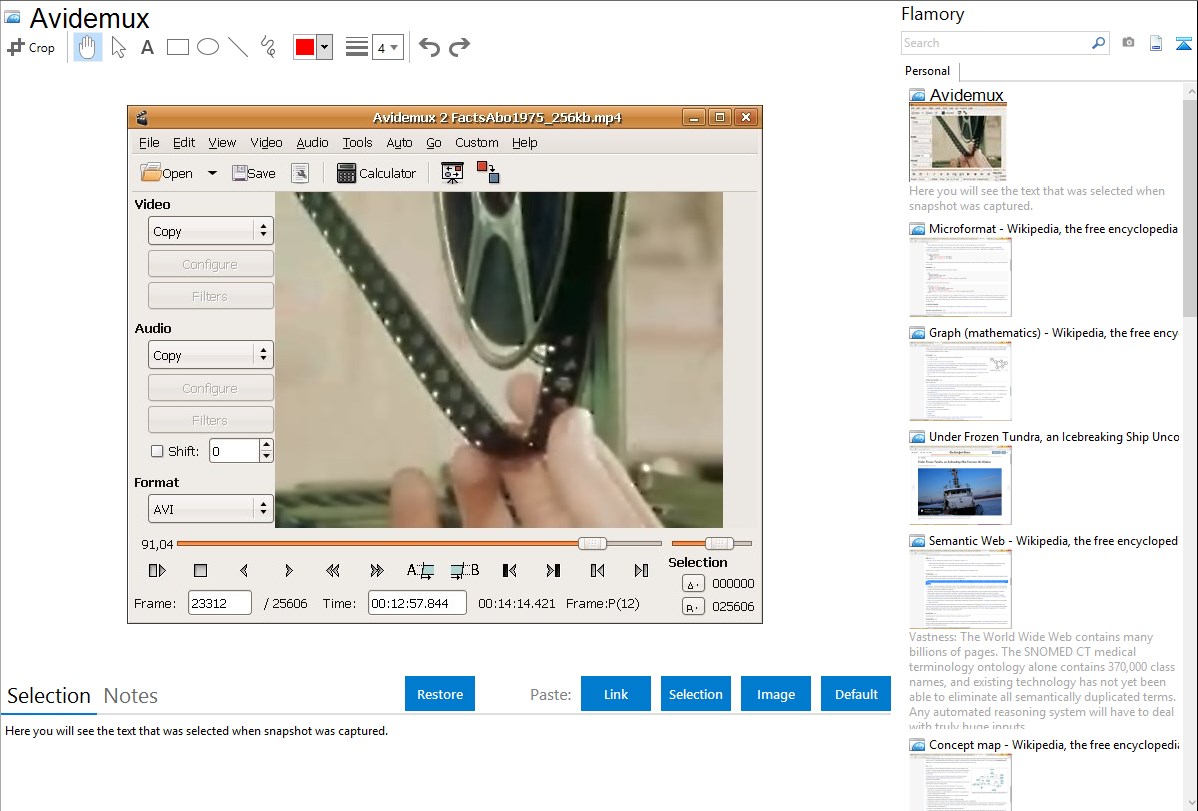The height and width of the screenshot is (811, 1198).
Task: Focus the Flamory Search field
Action: point(996,43)
